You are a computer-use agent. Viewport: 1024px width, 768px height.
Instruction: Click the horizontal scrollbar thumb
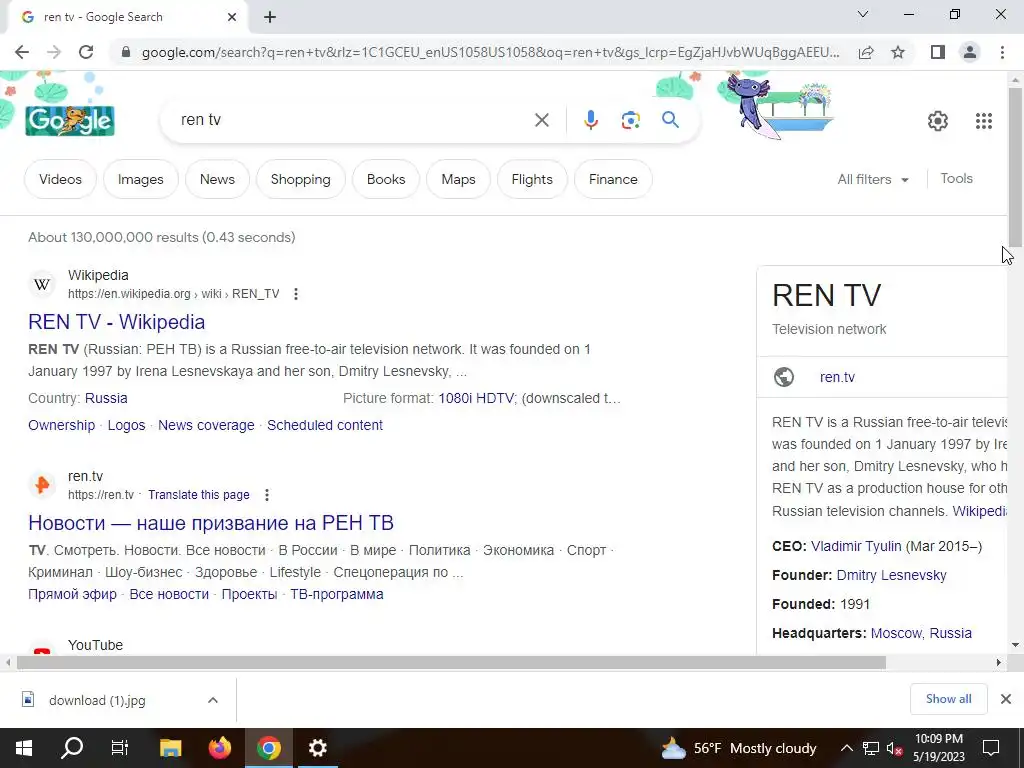pyautogui.click(x=451, y=662)
